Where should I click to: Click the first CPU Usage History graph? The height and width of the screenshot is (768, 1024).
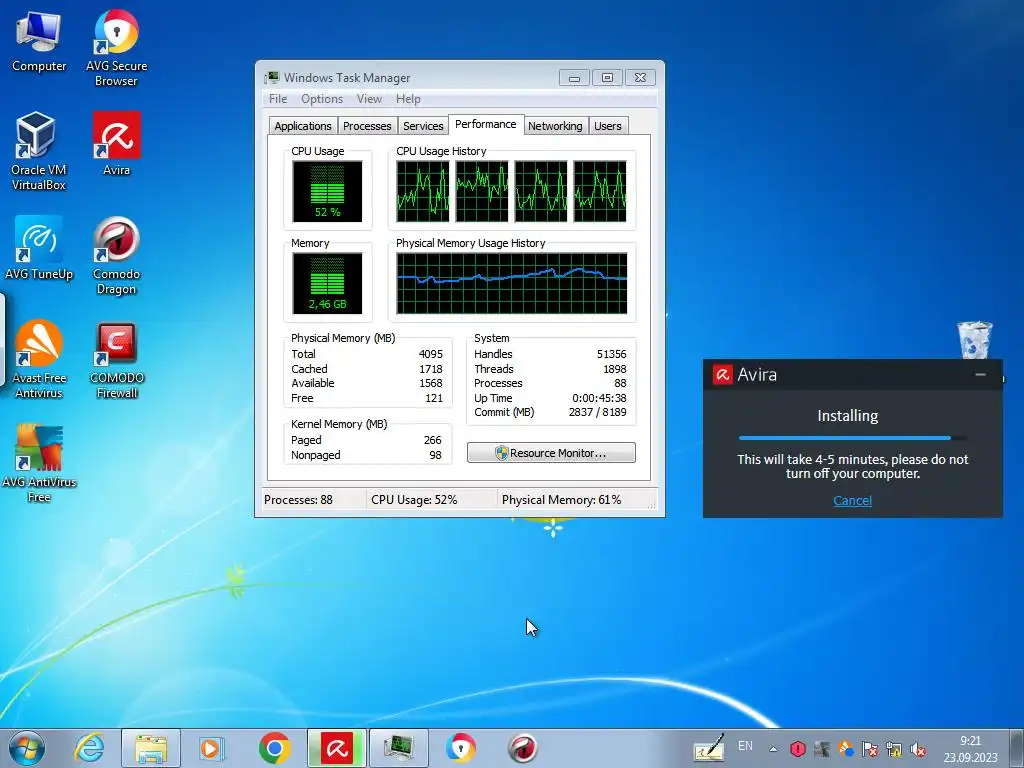[x=423, y=191]
